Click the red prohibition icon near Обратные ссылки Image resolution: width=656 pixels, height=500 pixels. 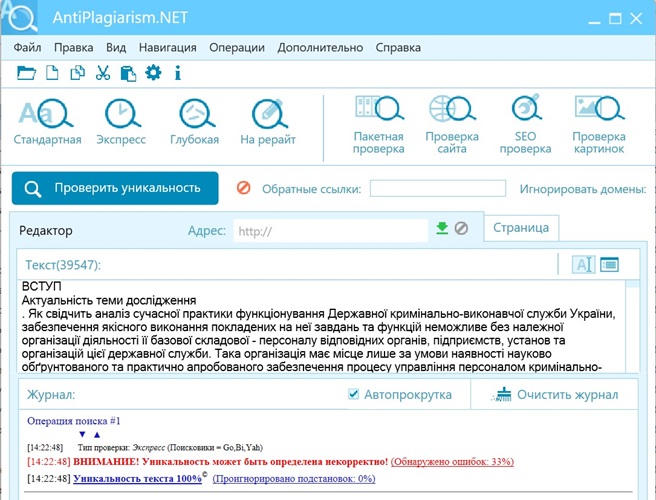tap(243, 188)
